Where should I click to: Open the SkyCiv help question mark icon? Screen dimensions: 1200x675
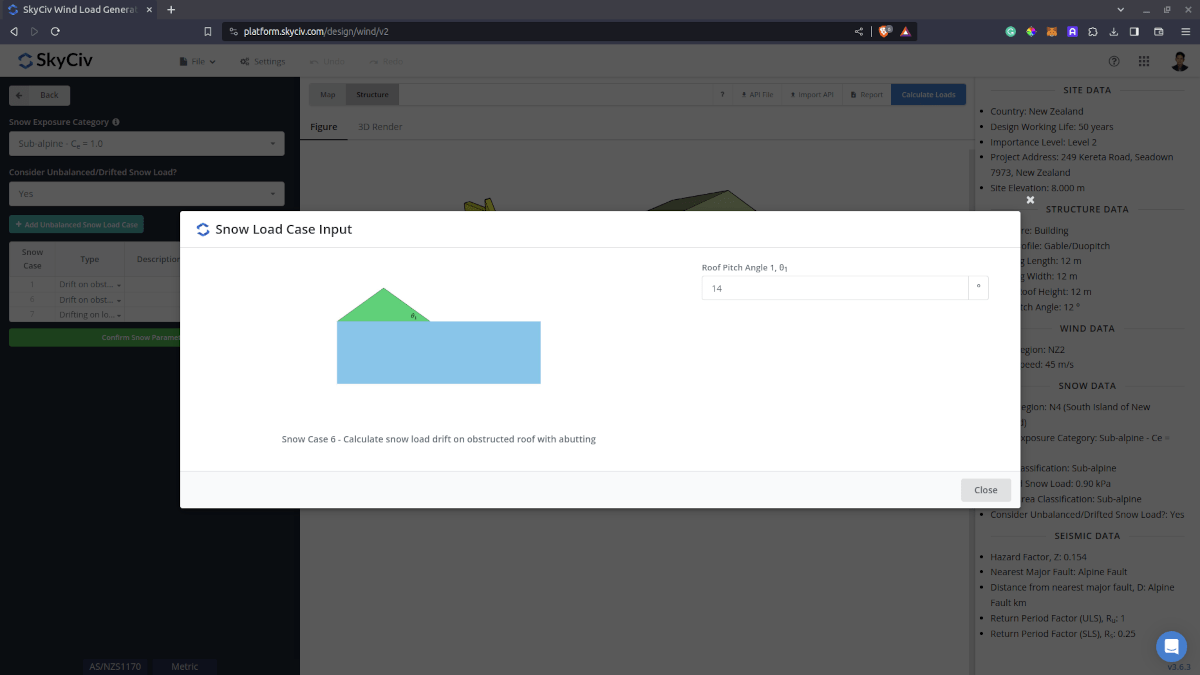point(1115,61)
